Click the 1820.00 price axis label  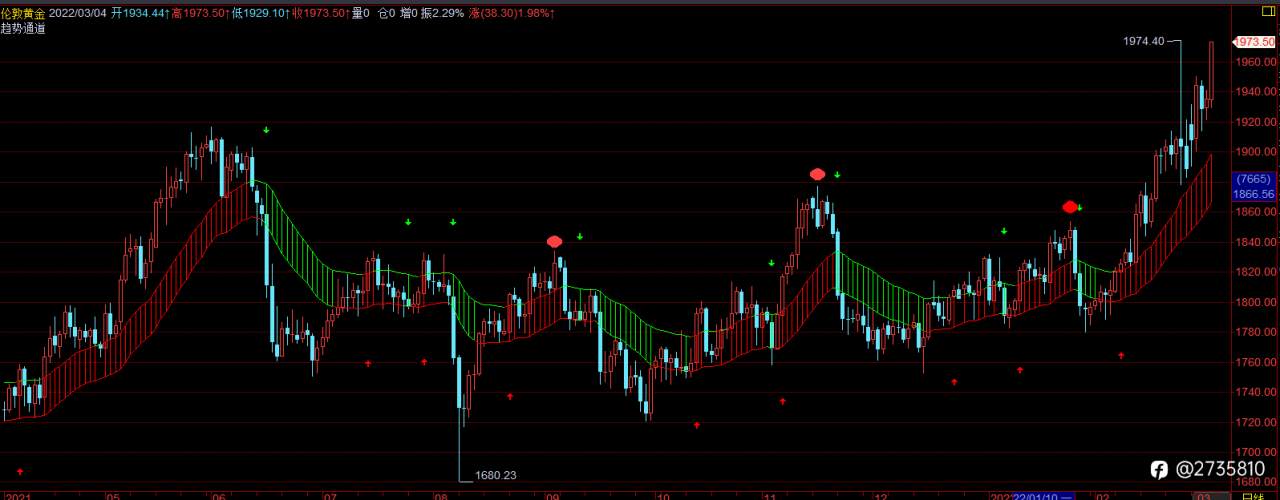click(x=1256, y=272)
